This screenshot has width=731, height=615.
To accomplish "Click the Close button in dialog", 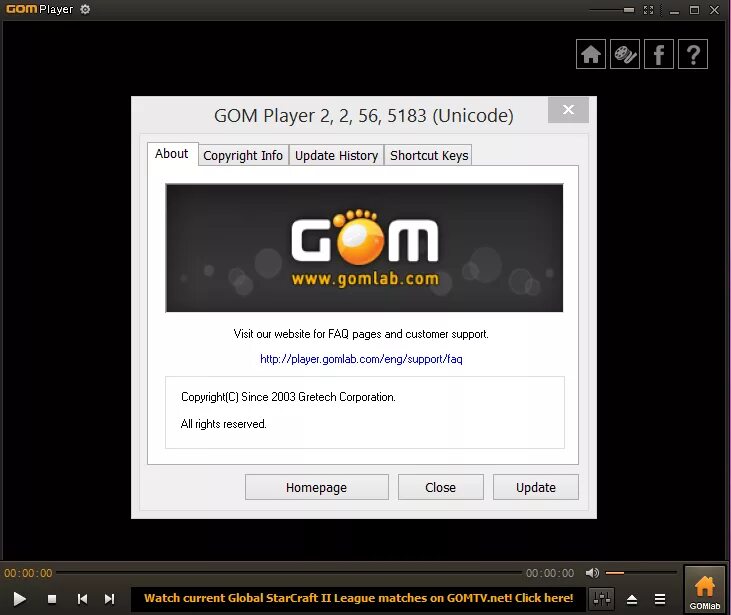I will 441,487.
